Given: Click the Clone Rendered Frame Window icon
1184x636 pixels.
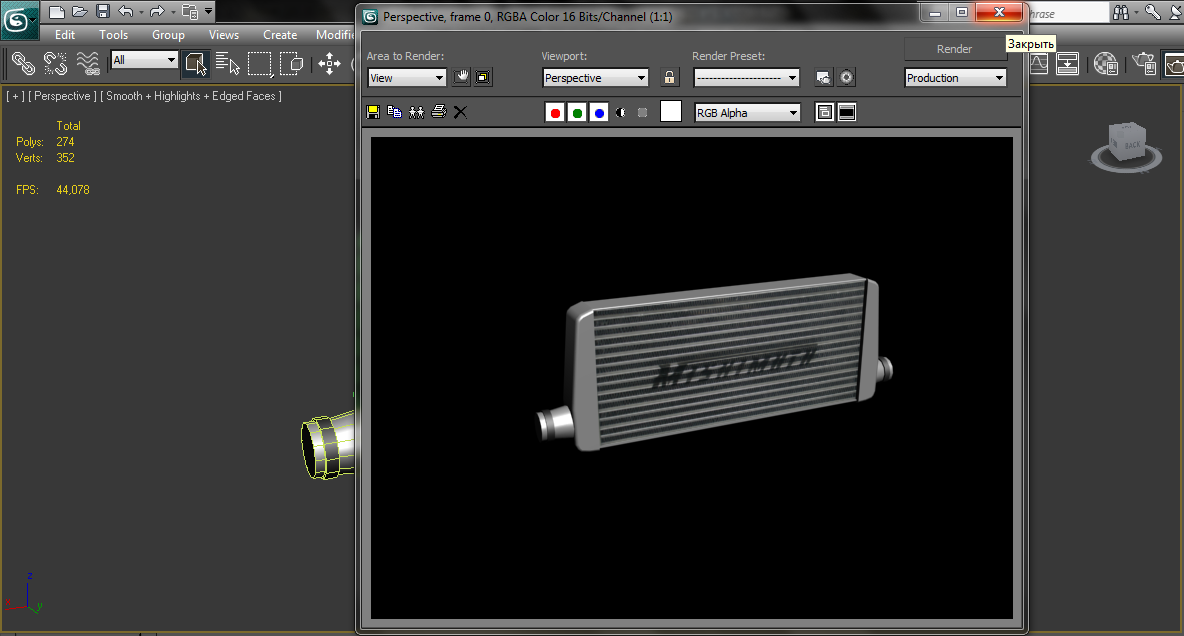Looking at the screenshot, I should coord(416,113).
